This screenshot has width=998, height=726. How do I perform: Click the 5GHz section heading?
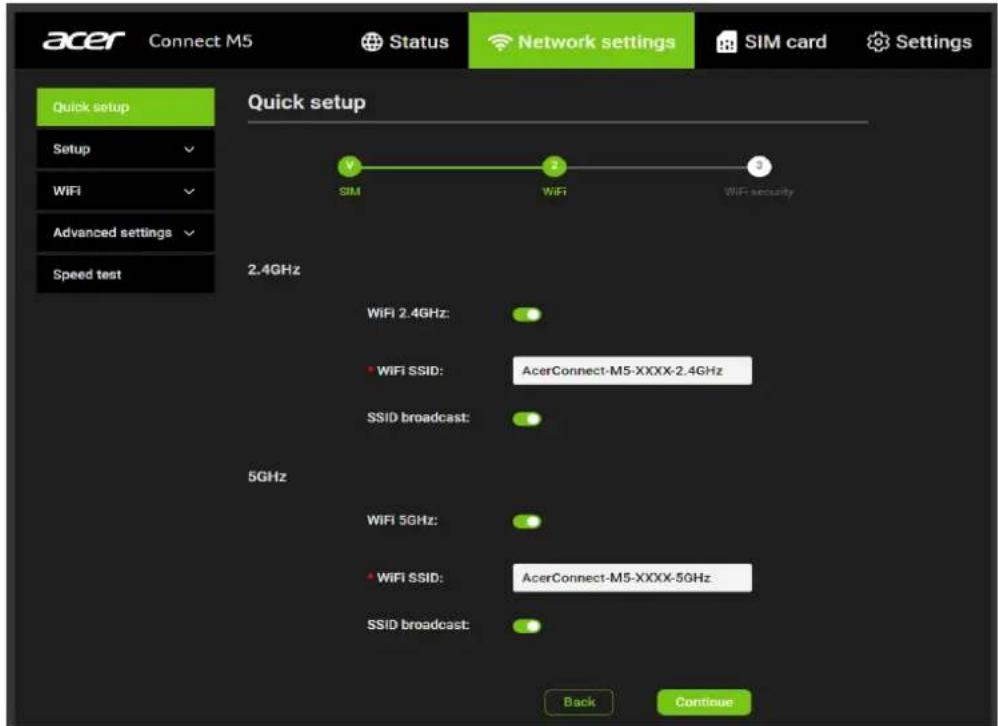click(x=267, y=477)
